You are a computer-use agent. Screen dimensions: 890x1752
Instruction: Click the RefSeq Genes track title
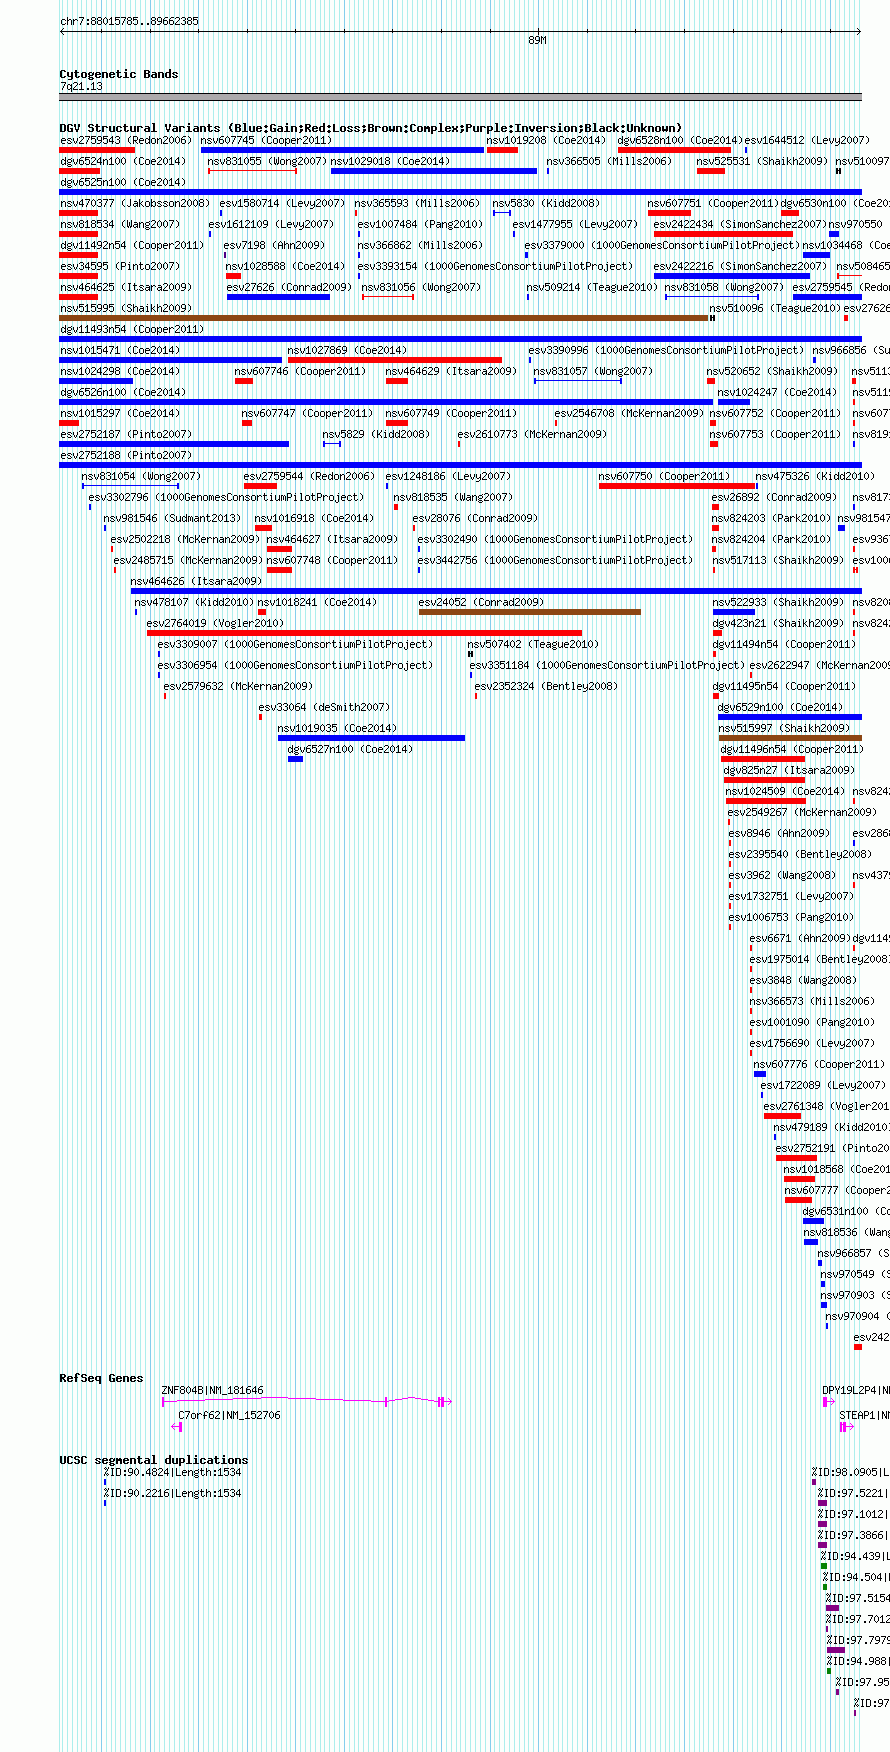(x=101, y=1379)
